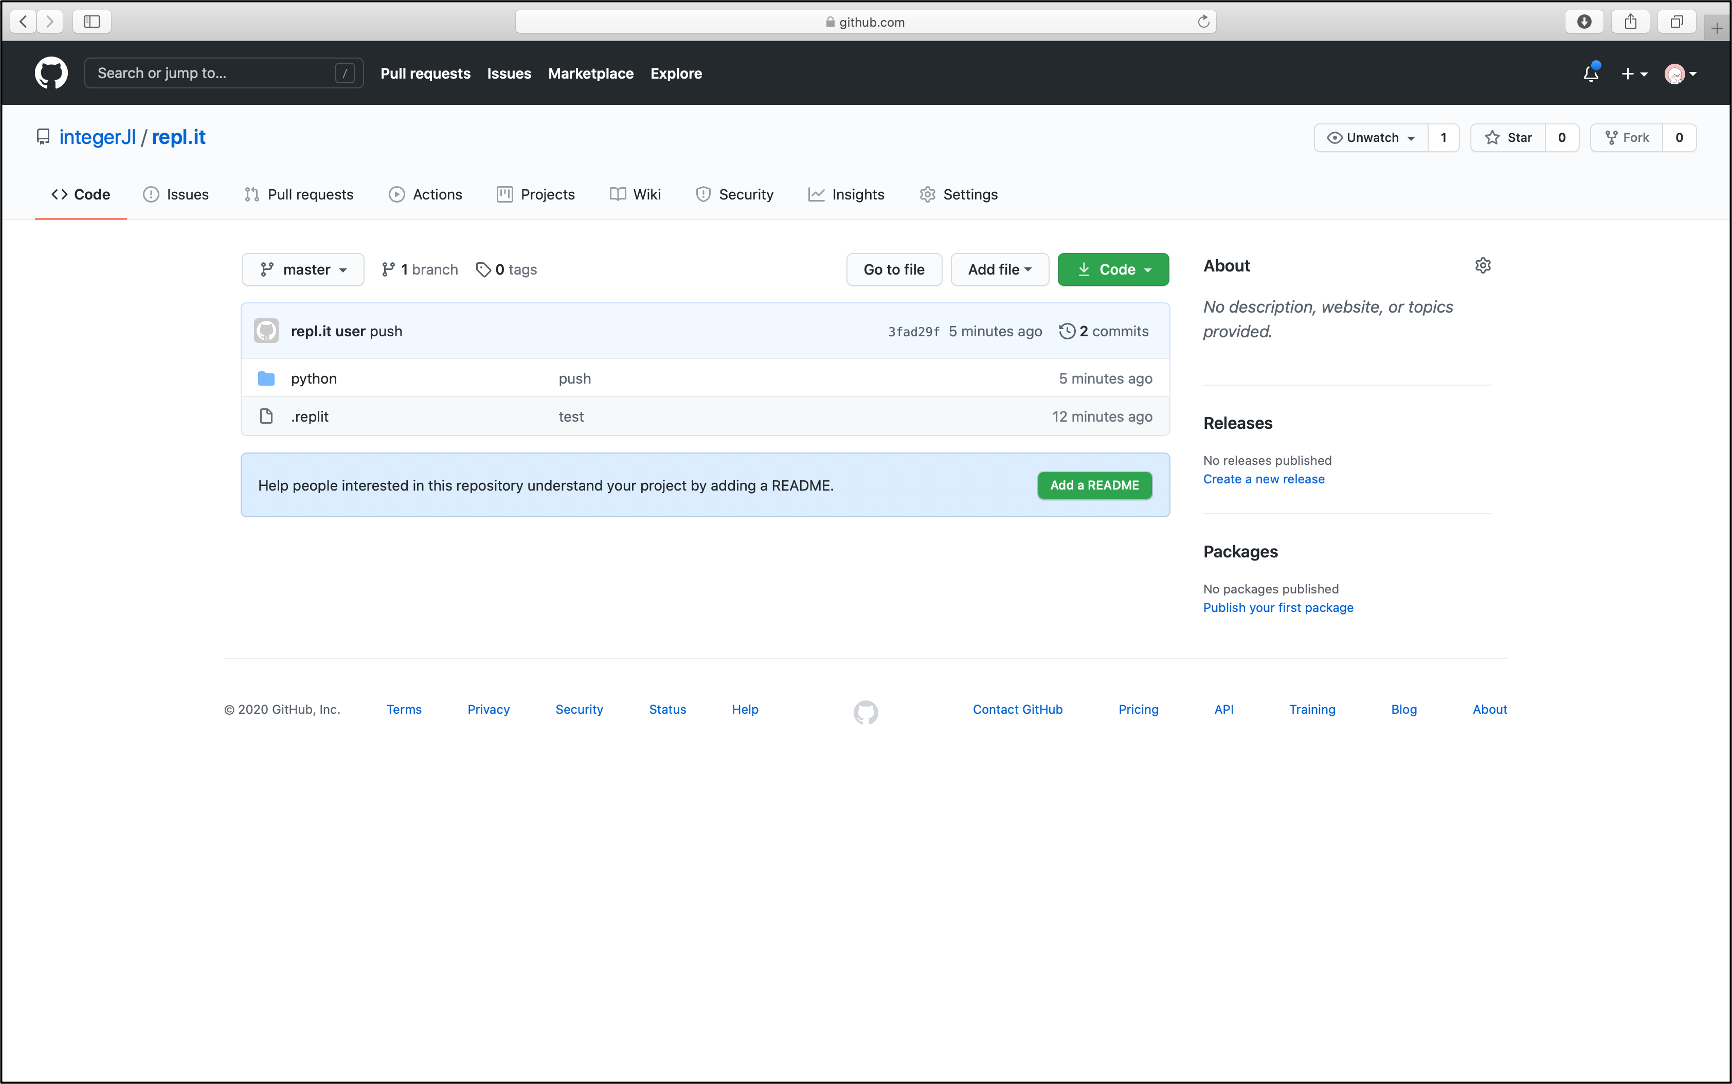Viewport: 1732px width, 1084px height.
Task: Click the repl.it user avatar in the commit row
Action: click(266, 331)
